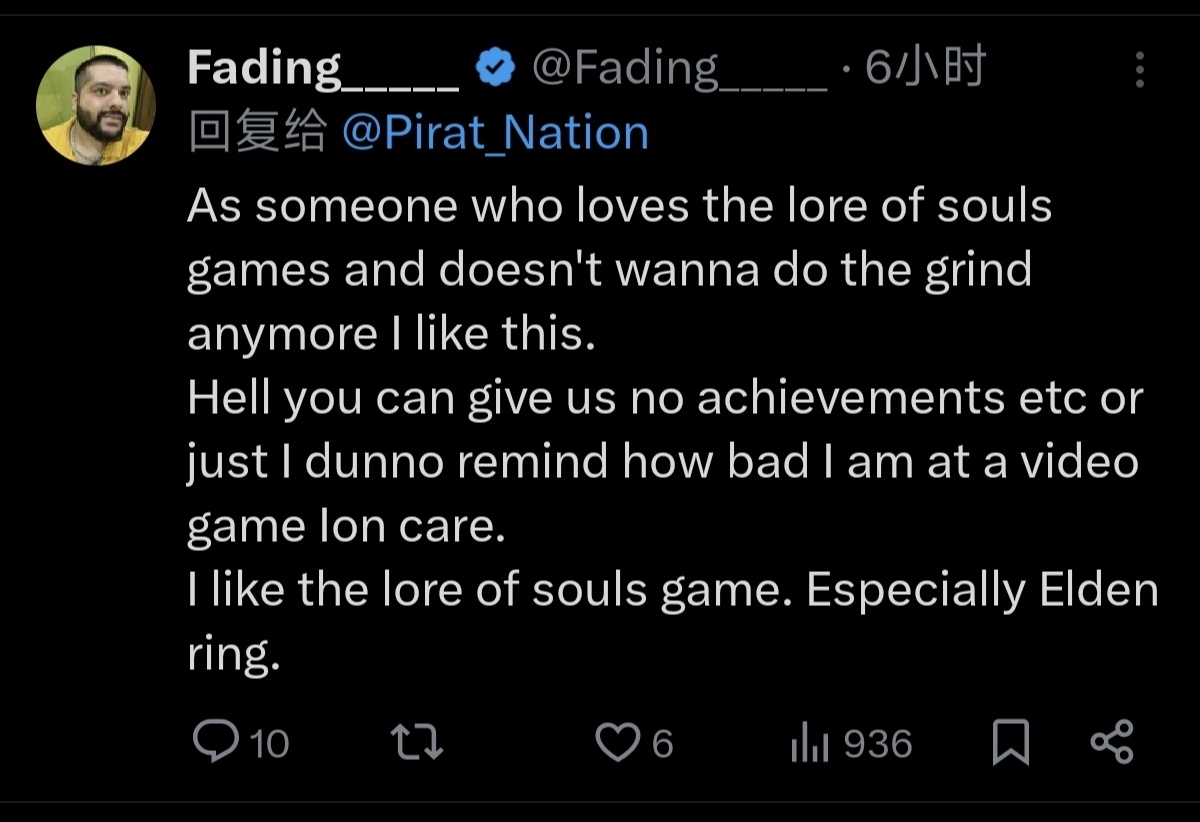Bookmark this tweet with the bookmark icon
This screenshot has height=822, width=1200.
1010,743
